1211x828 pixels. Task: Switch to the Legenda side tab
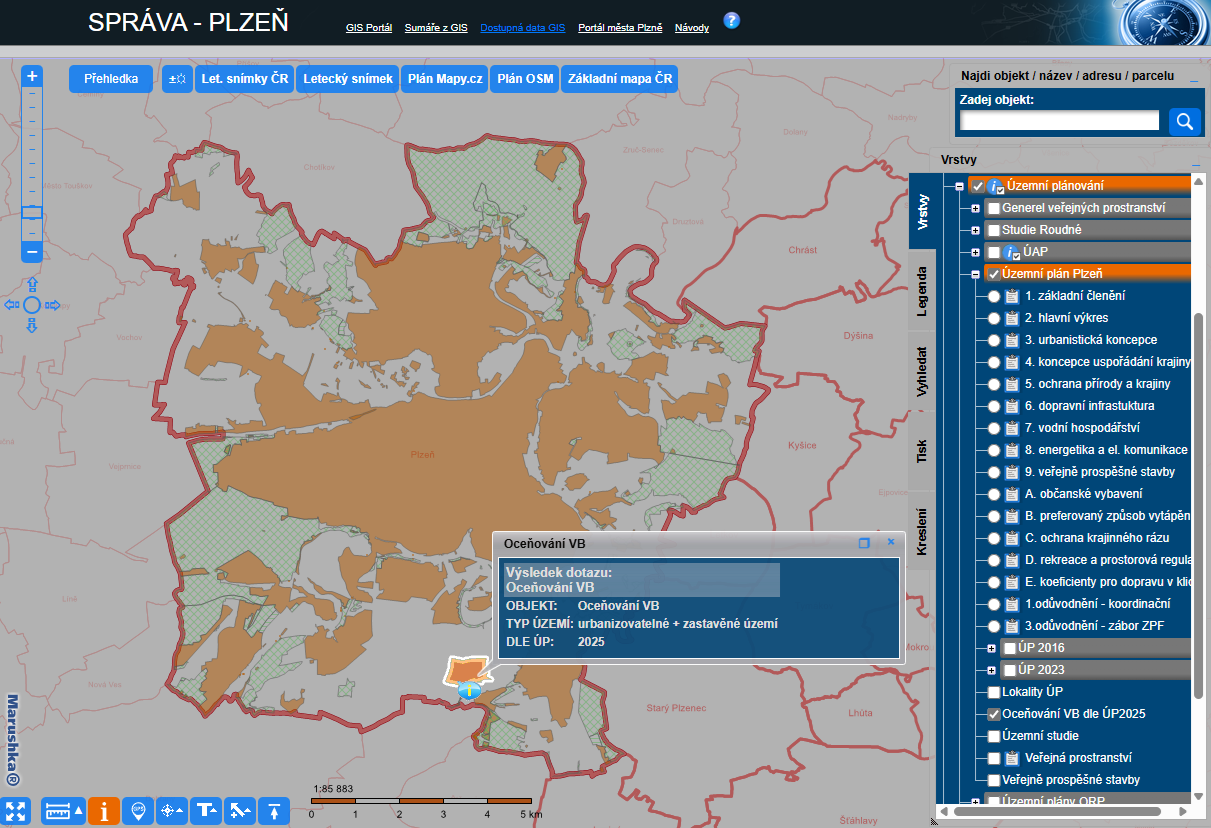point(922,291)
